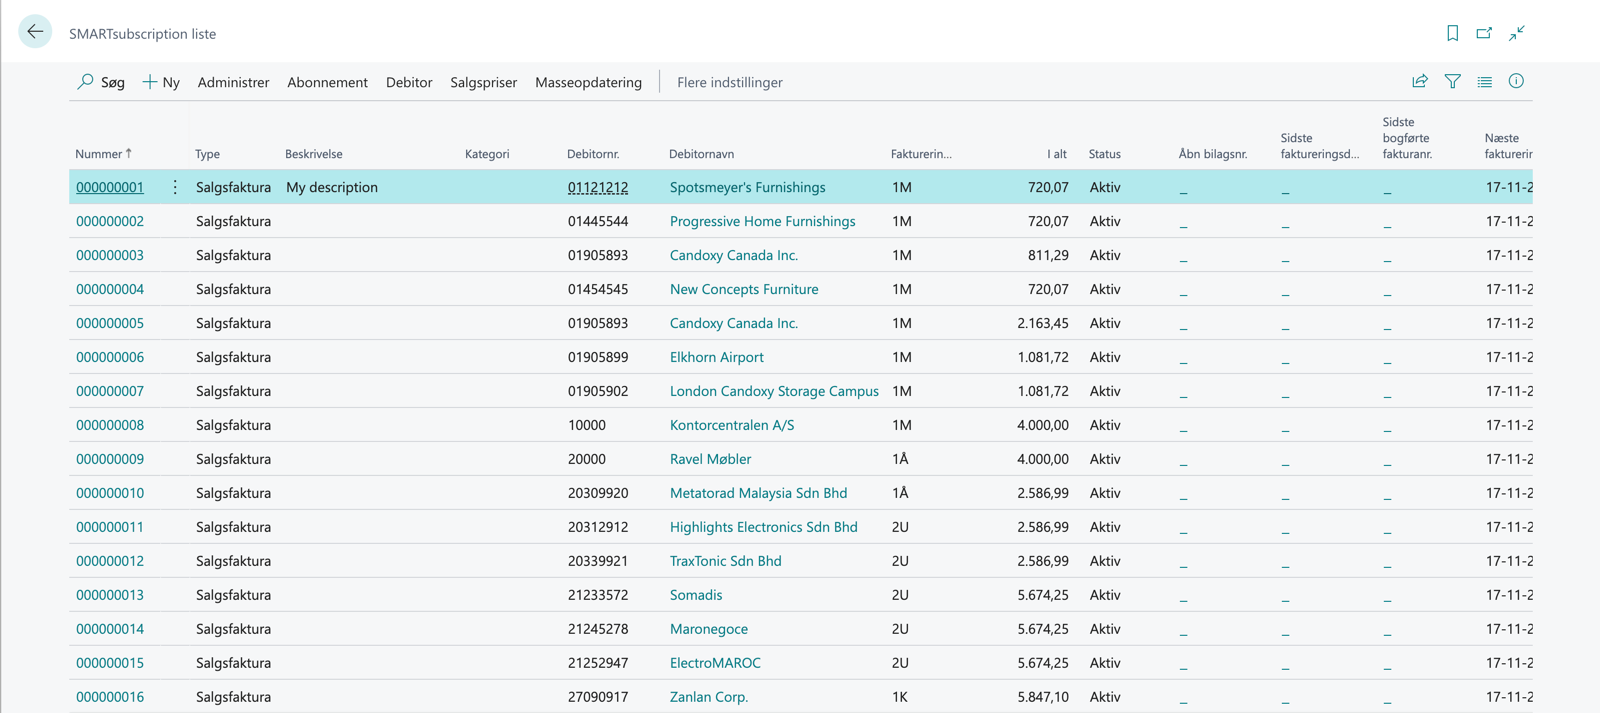Open subscription 000000008 link
The height and width of the screenshot is (713, 1600).
point(110,425)
